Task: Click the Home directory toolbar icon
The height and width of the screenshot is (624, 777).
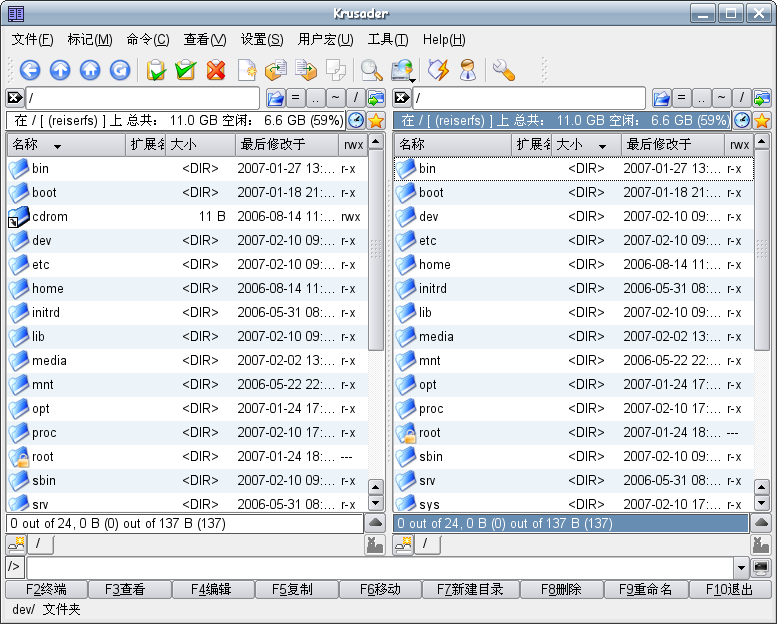Action: pyautogui.click(x=90, y=70)
